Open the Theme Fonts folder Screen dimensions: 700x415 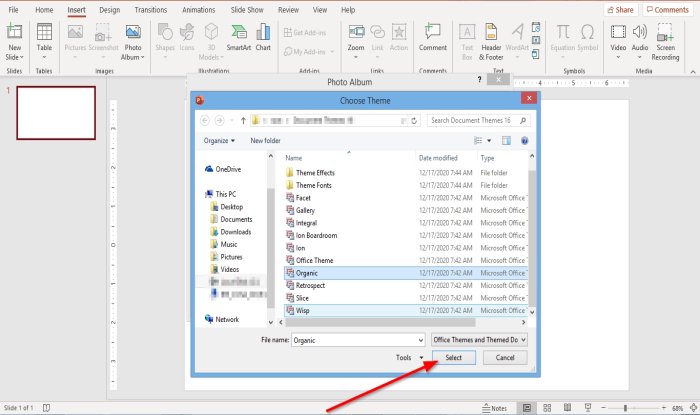click(x=405, y=185)
